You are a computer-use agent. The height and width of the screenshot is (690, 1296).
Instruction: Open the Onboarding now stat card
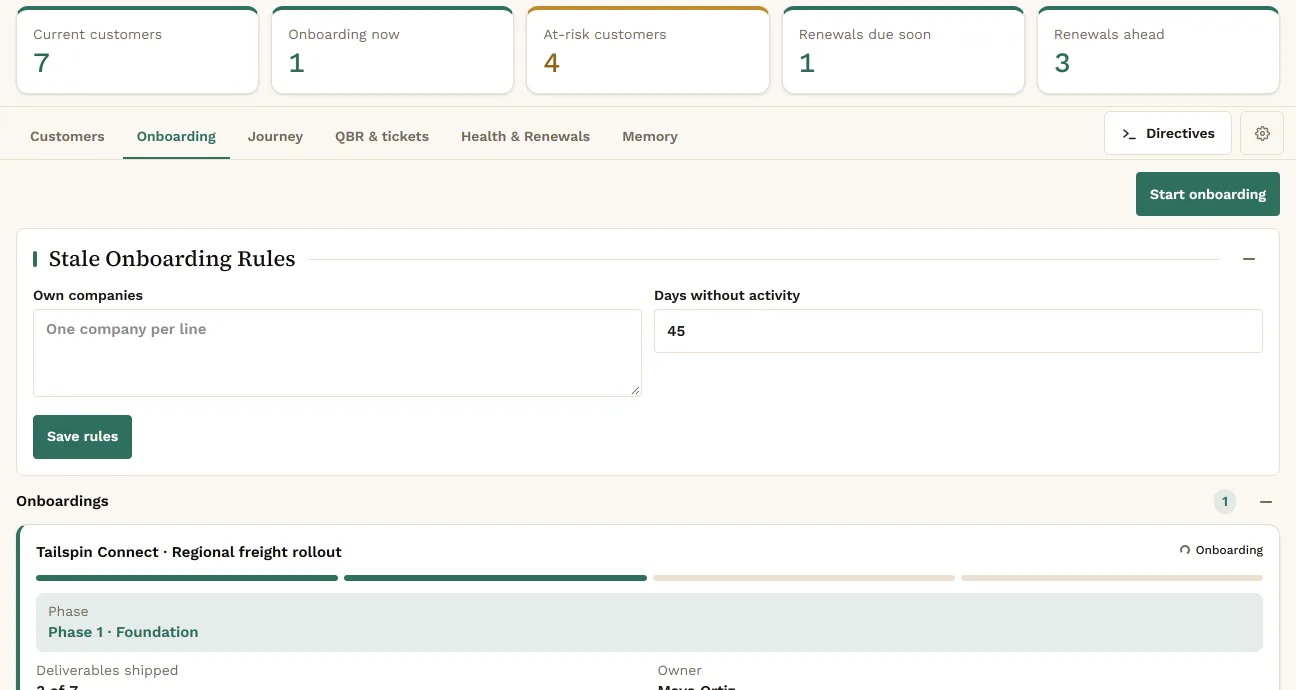(392, 50)
